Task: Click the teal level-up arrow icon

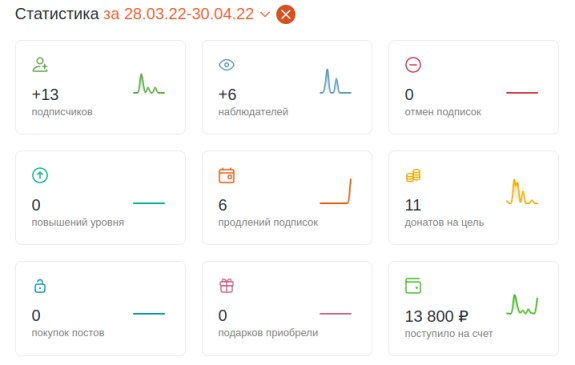Action: tap(40, 175)
